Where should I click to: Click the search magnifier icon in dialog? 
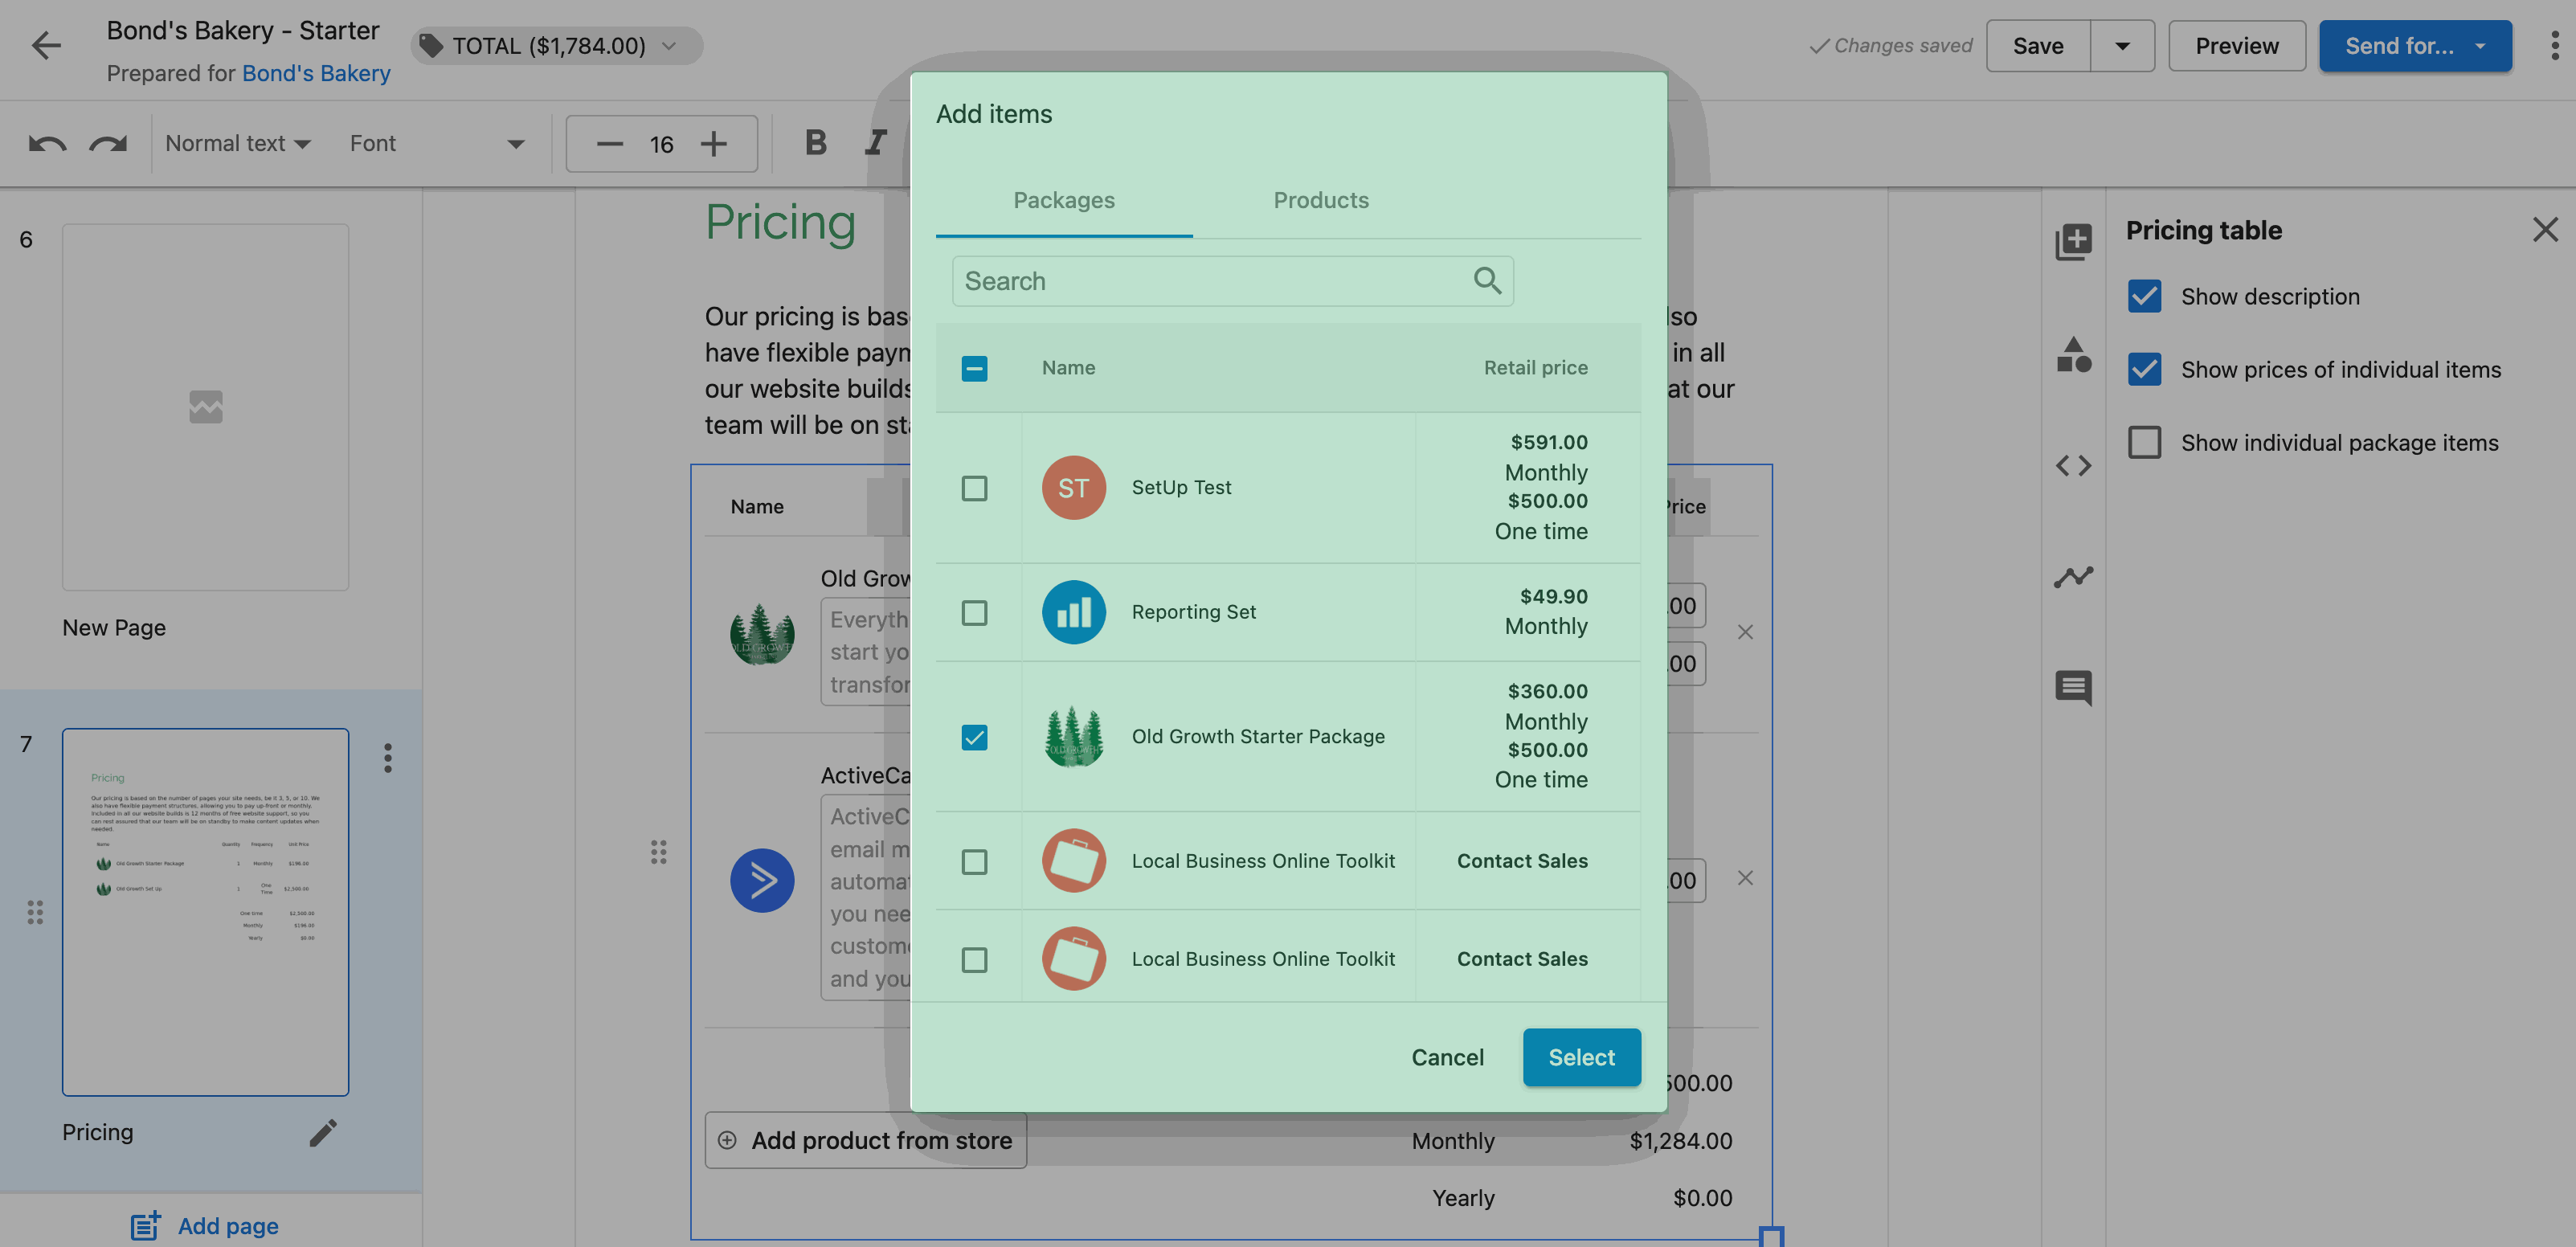(1487, 281)
